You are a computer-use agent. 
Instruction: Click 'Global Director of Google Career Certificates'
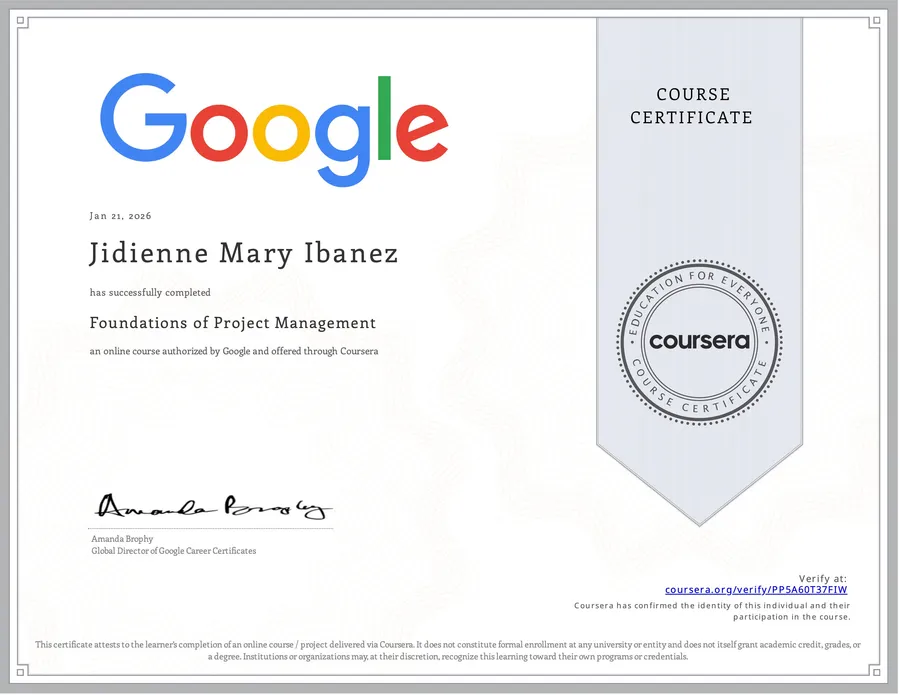click(x=174, y=550)
